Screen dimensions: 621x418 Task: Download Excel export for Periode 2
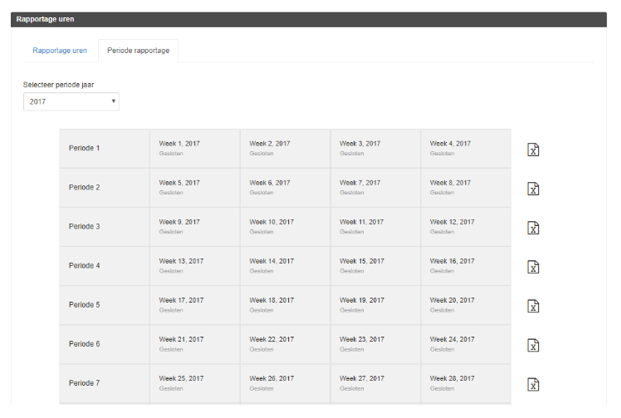pos(533,189)
